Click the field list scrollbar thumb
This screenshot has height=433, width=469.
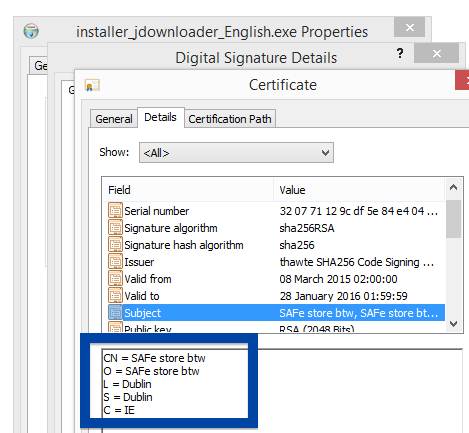pos(453,219)
